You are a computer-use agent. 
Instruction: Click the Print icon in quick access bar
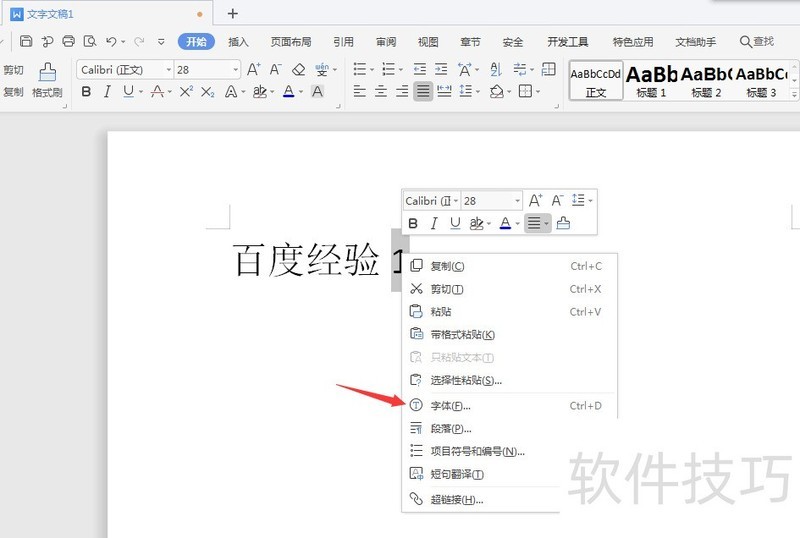(x=68, y=41)
